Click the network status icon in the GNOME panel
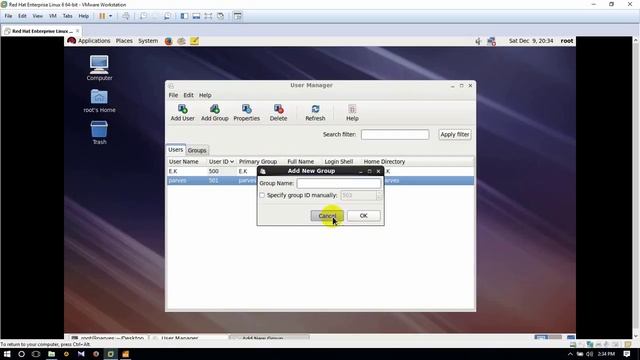This screenshot has height=360, width=640. click(491, 41)
